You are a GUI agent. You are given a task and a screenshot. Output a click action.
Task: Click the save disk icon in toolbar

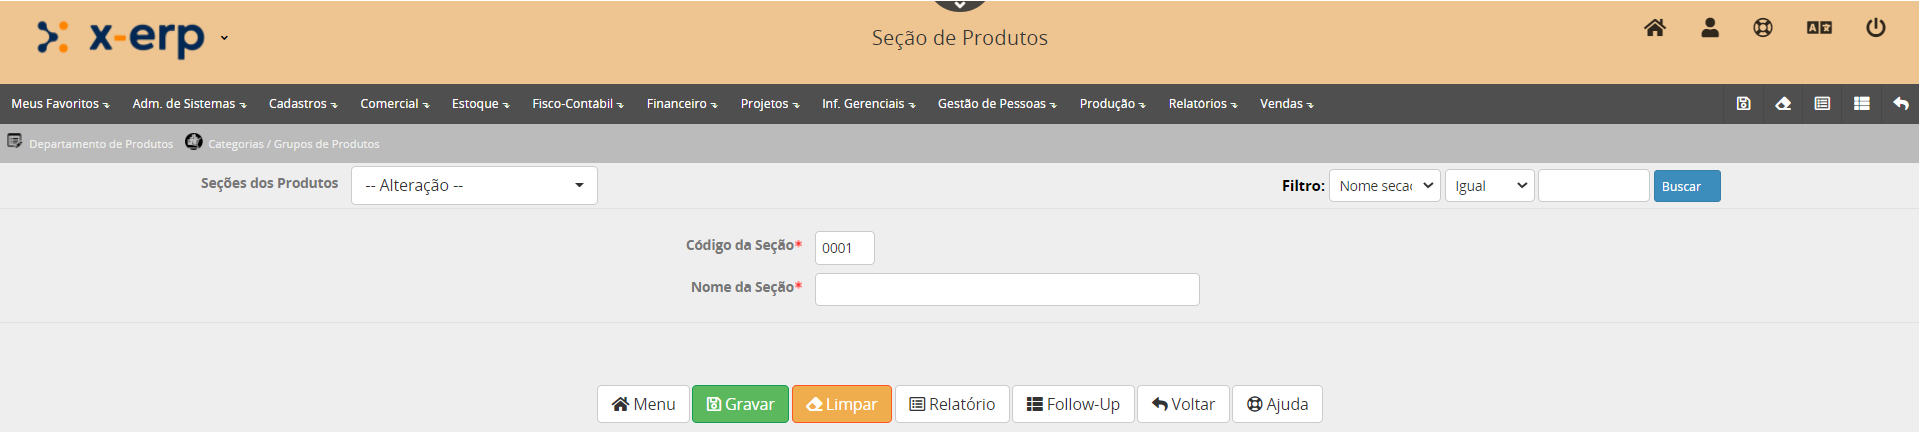click(1743, 104)
